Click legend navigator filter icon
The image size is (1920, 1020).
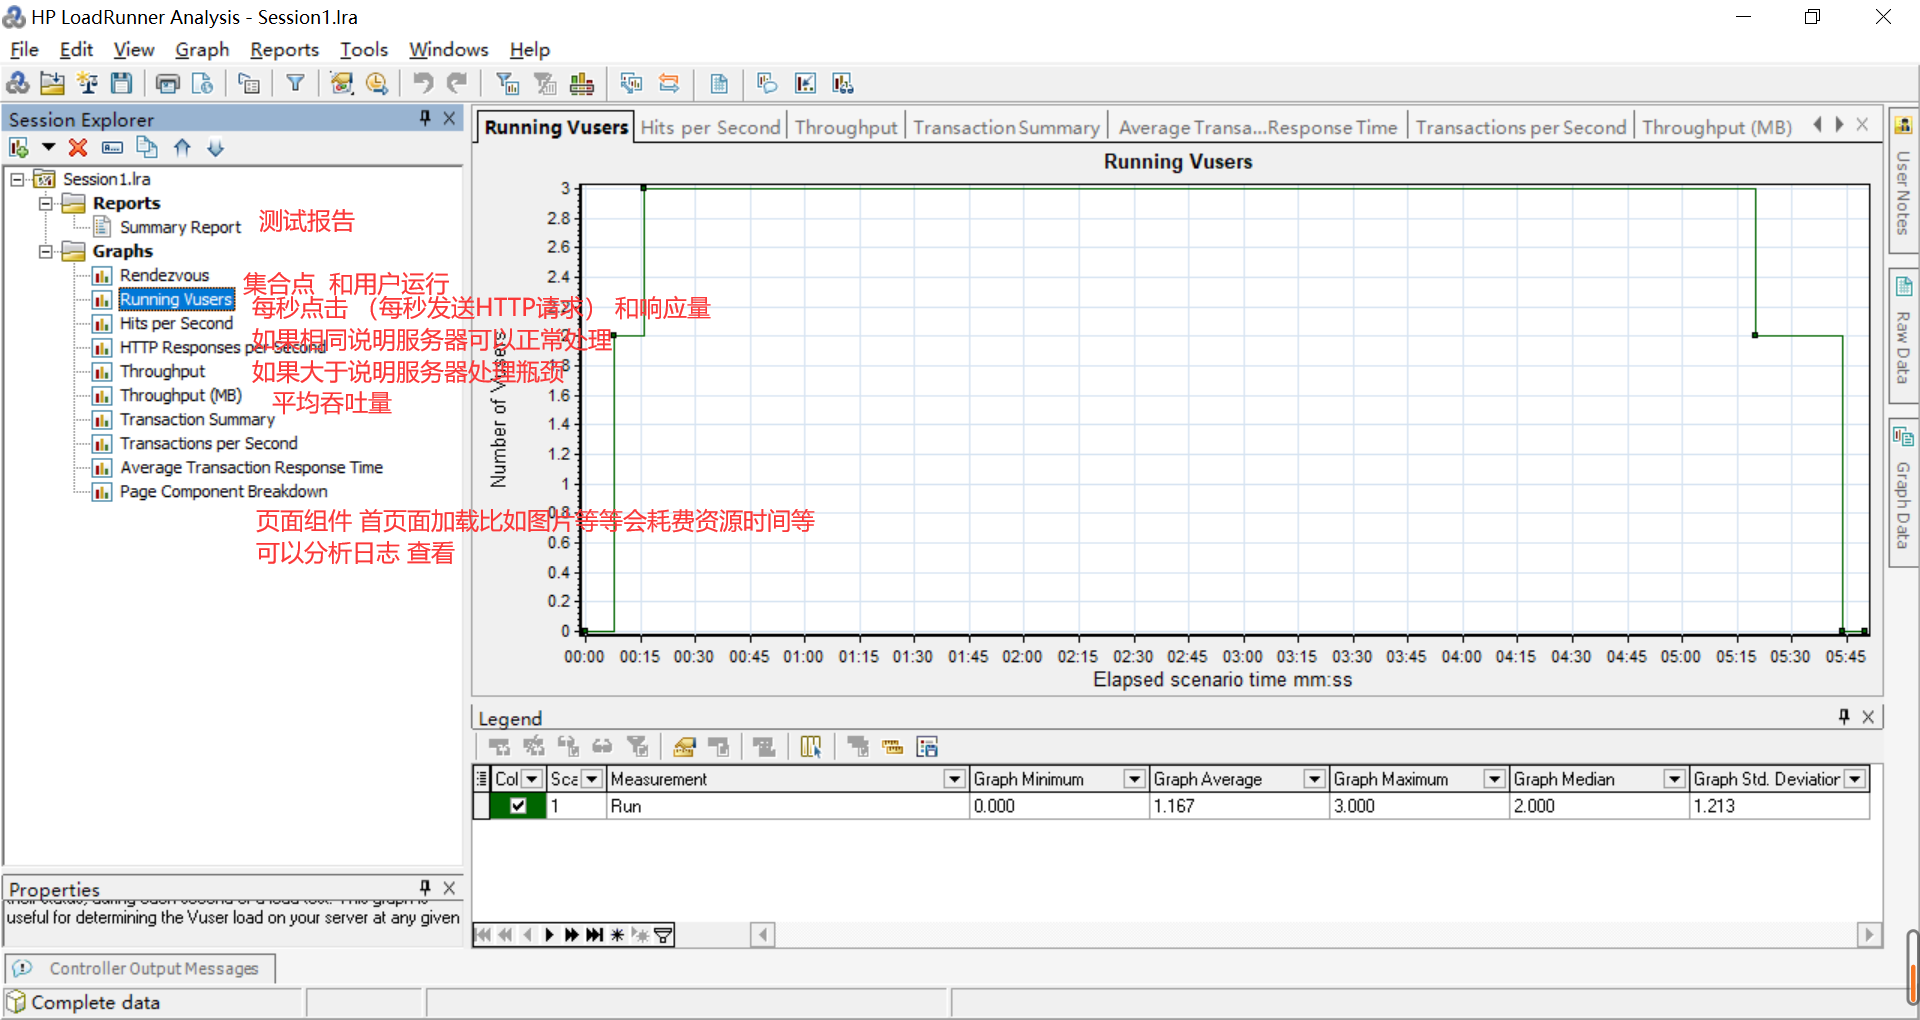pyautogui.click(x=662, y=935)
